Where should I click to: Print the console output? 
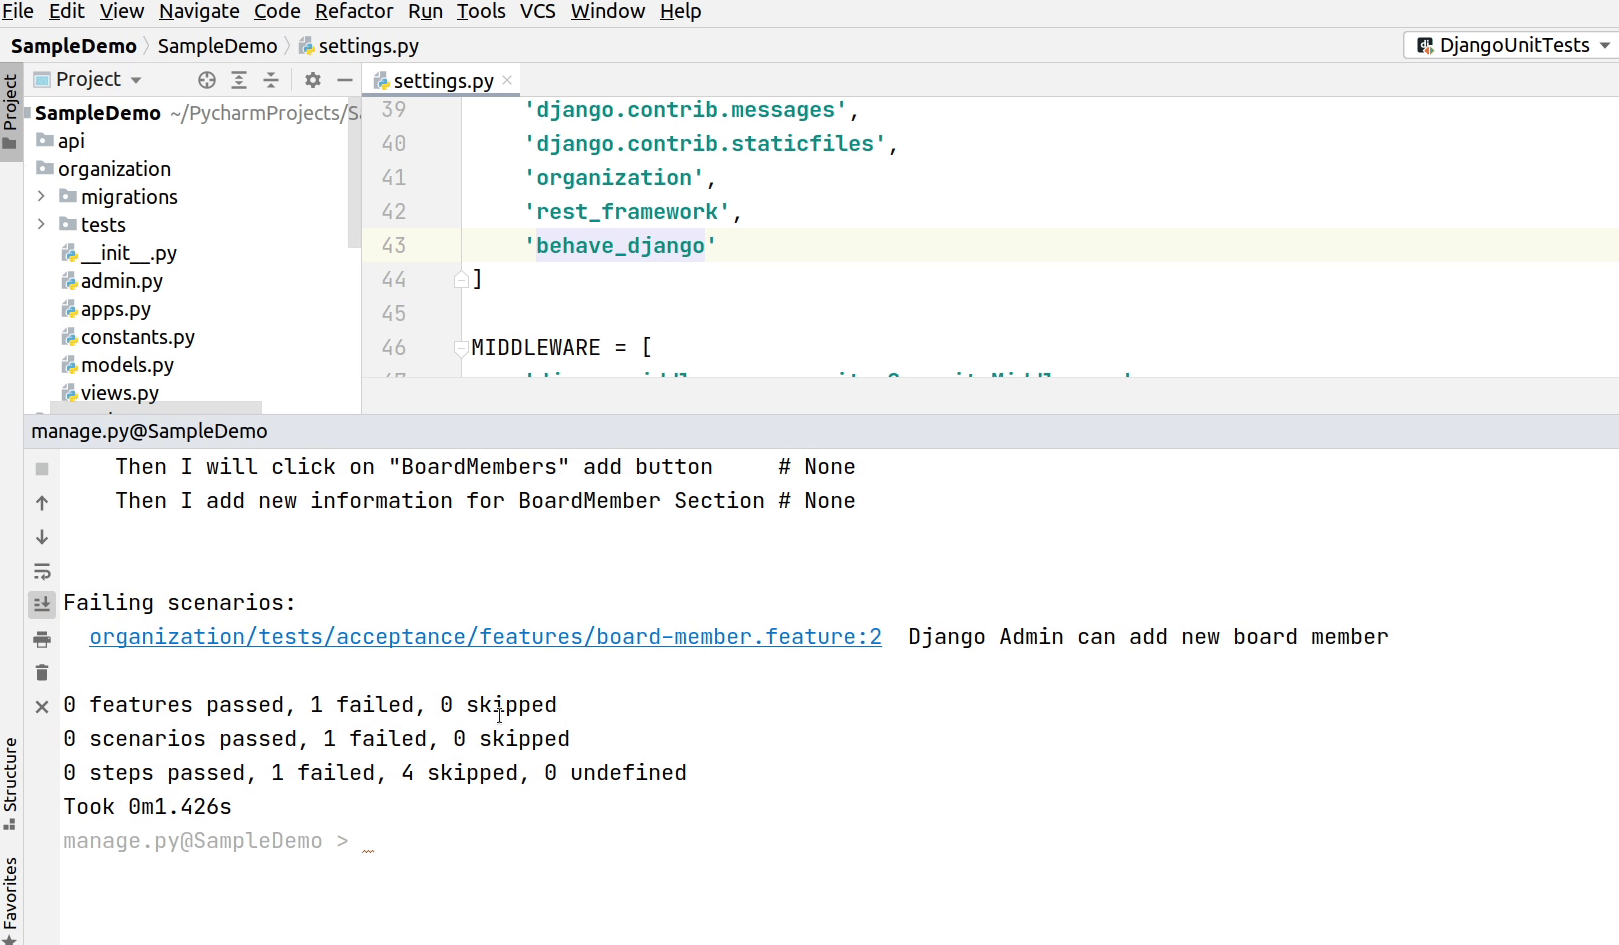[41, 638]
